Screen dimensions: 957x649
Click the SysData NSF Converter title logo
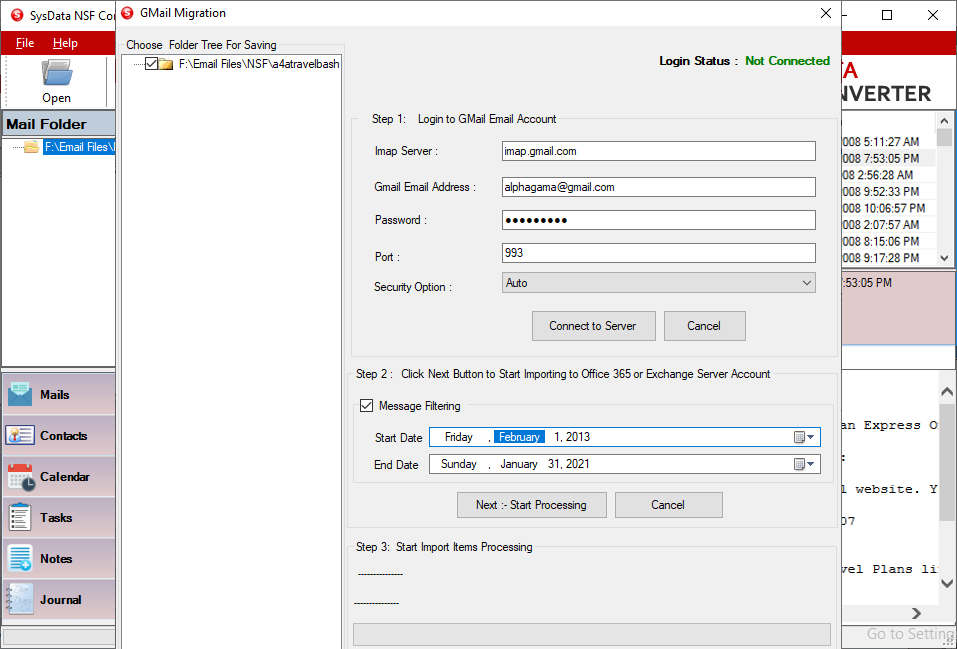coord(16,15)
